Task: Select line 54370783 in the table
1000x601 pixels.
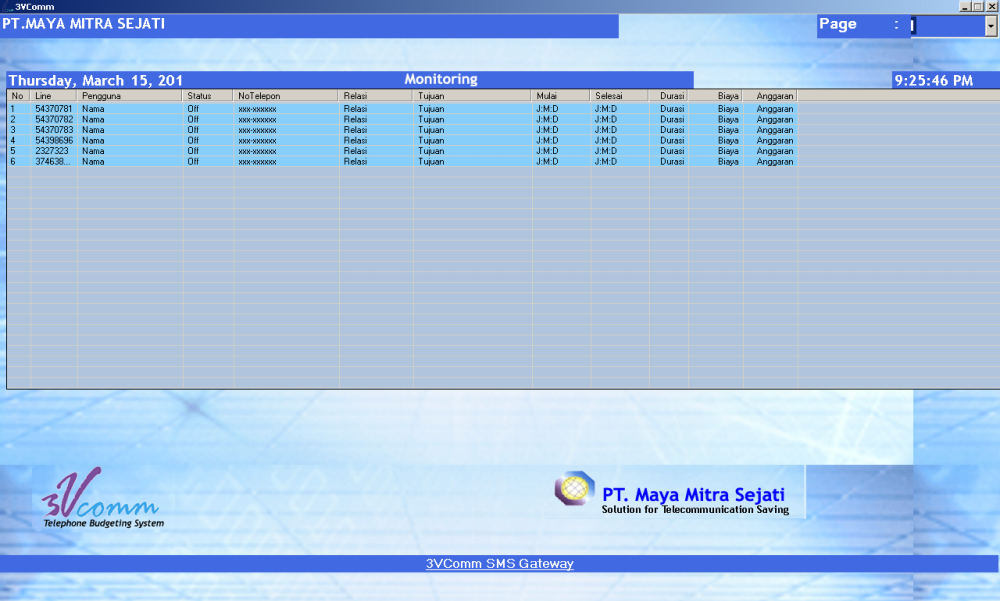Action: click(54, 130)
